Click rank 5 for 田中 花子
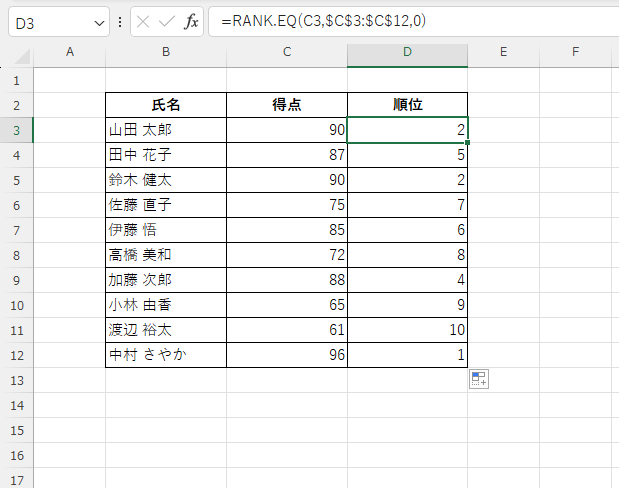 (407, 155)
